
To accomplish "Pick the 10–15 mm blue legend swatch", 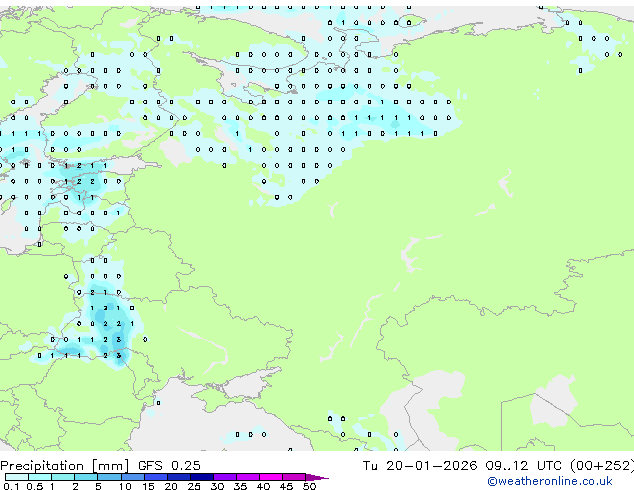I will pos(133,477).
